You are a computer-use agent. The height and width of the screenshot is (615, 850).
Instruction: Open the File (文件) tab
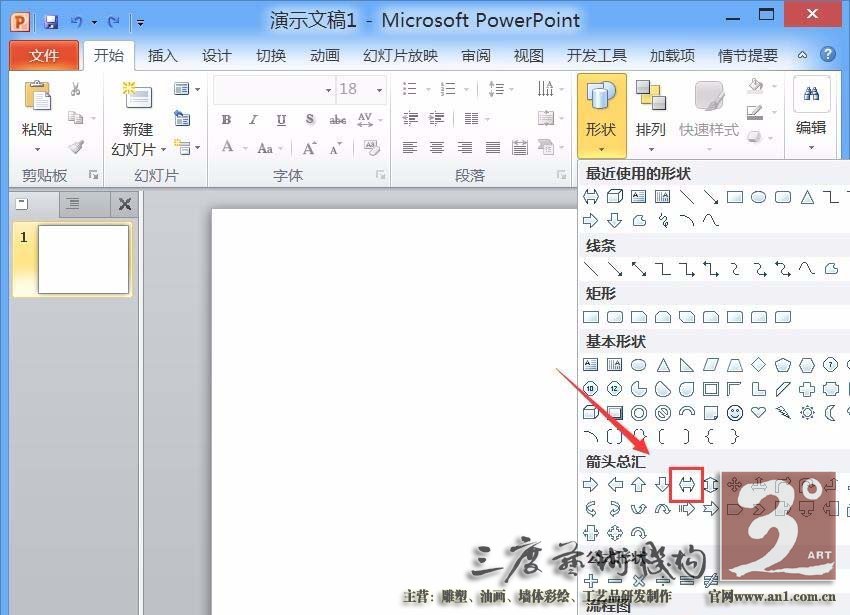44,55
